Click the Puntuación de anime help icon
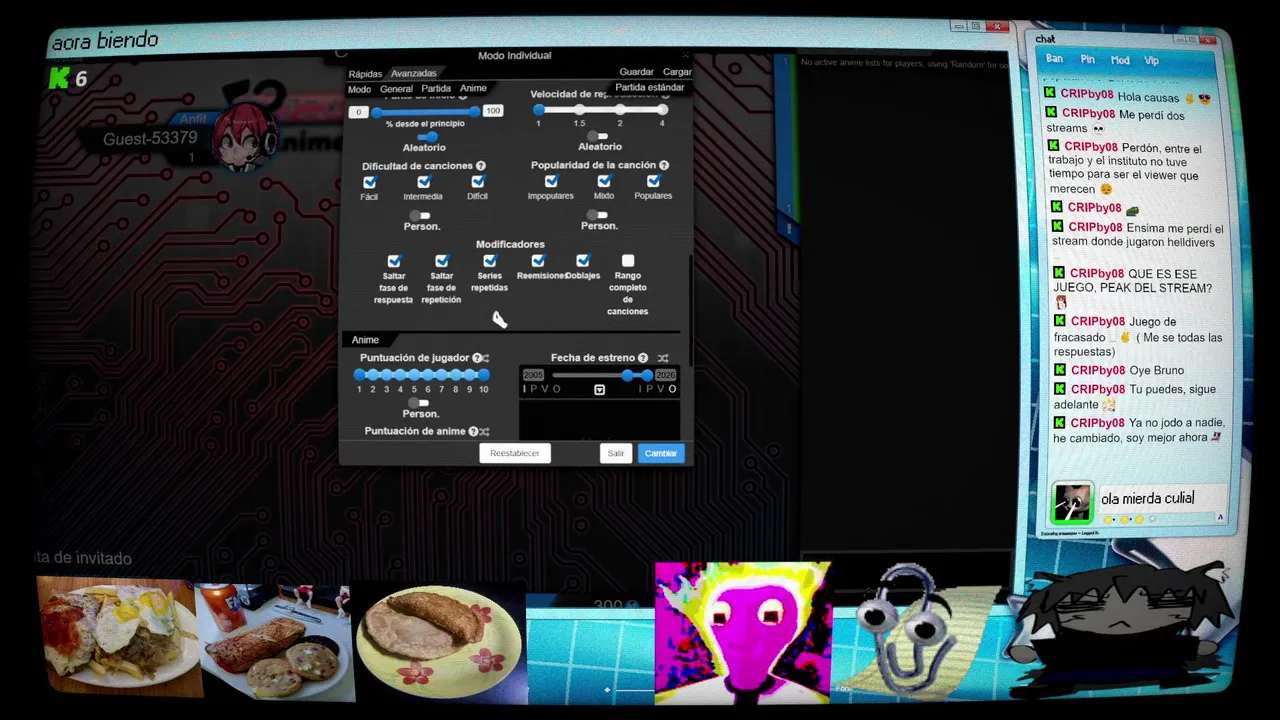Image resolution: width=1280 pixels, height=720 pixels. pyautogui.click(x=473, y=432)
